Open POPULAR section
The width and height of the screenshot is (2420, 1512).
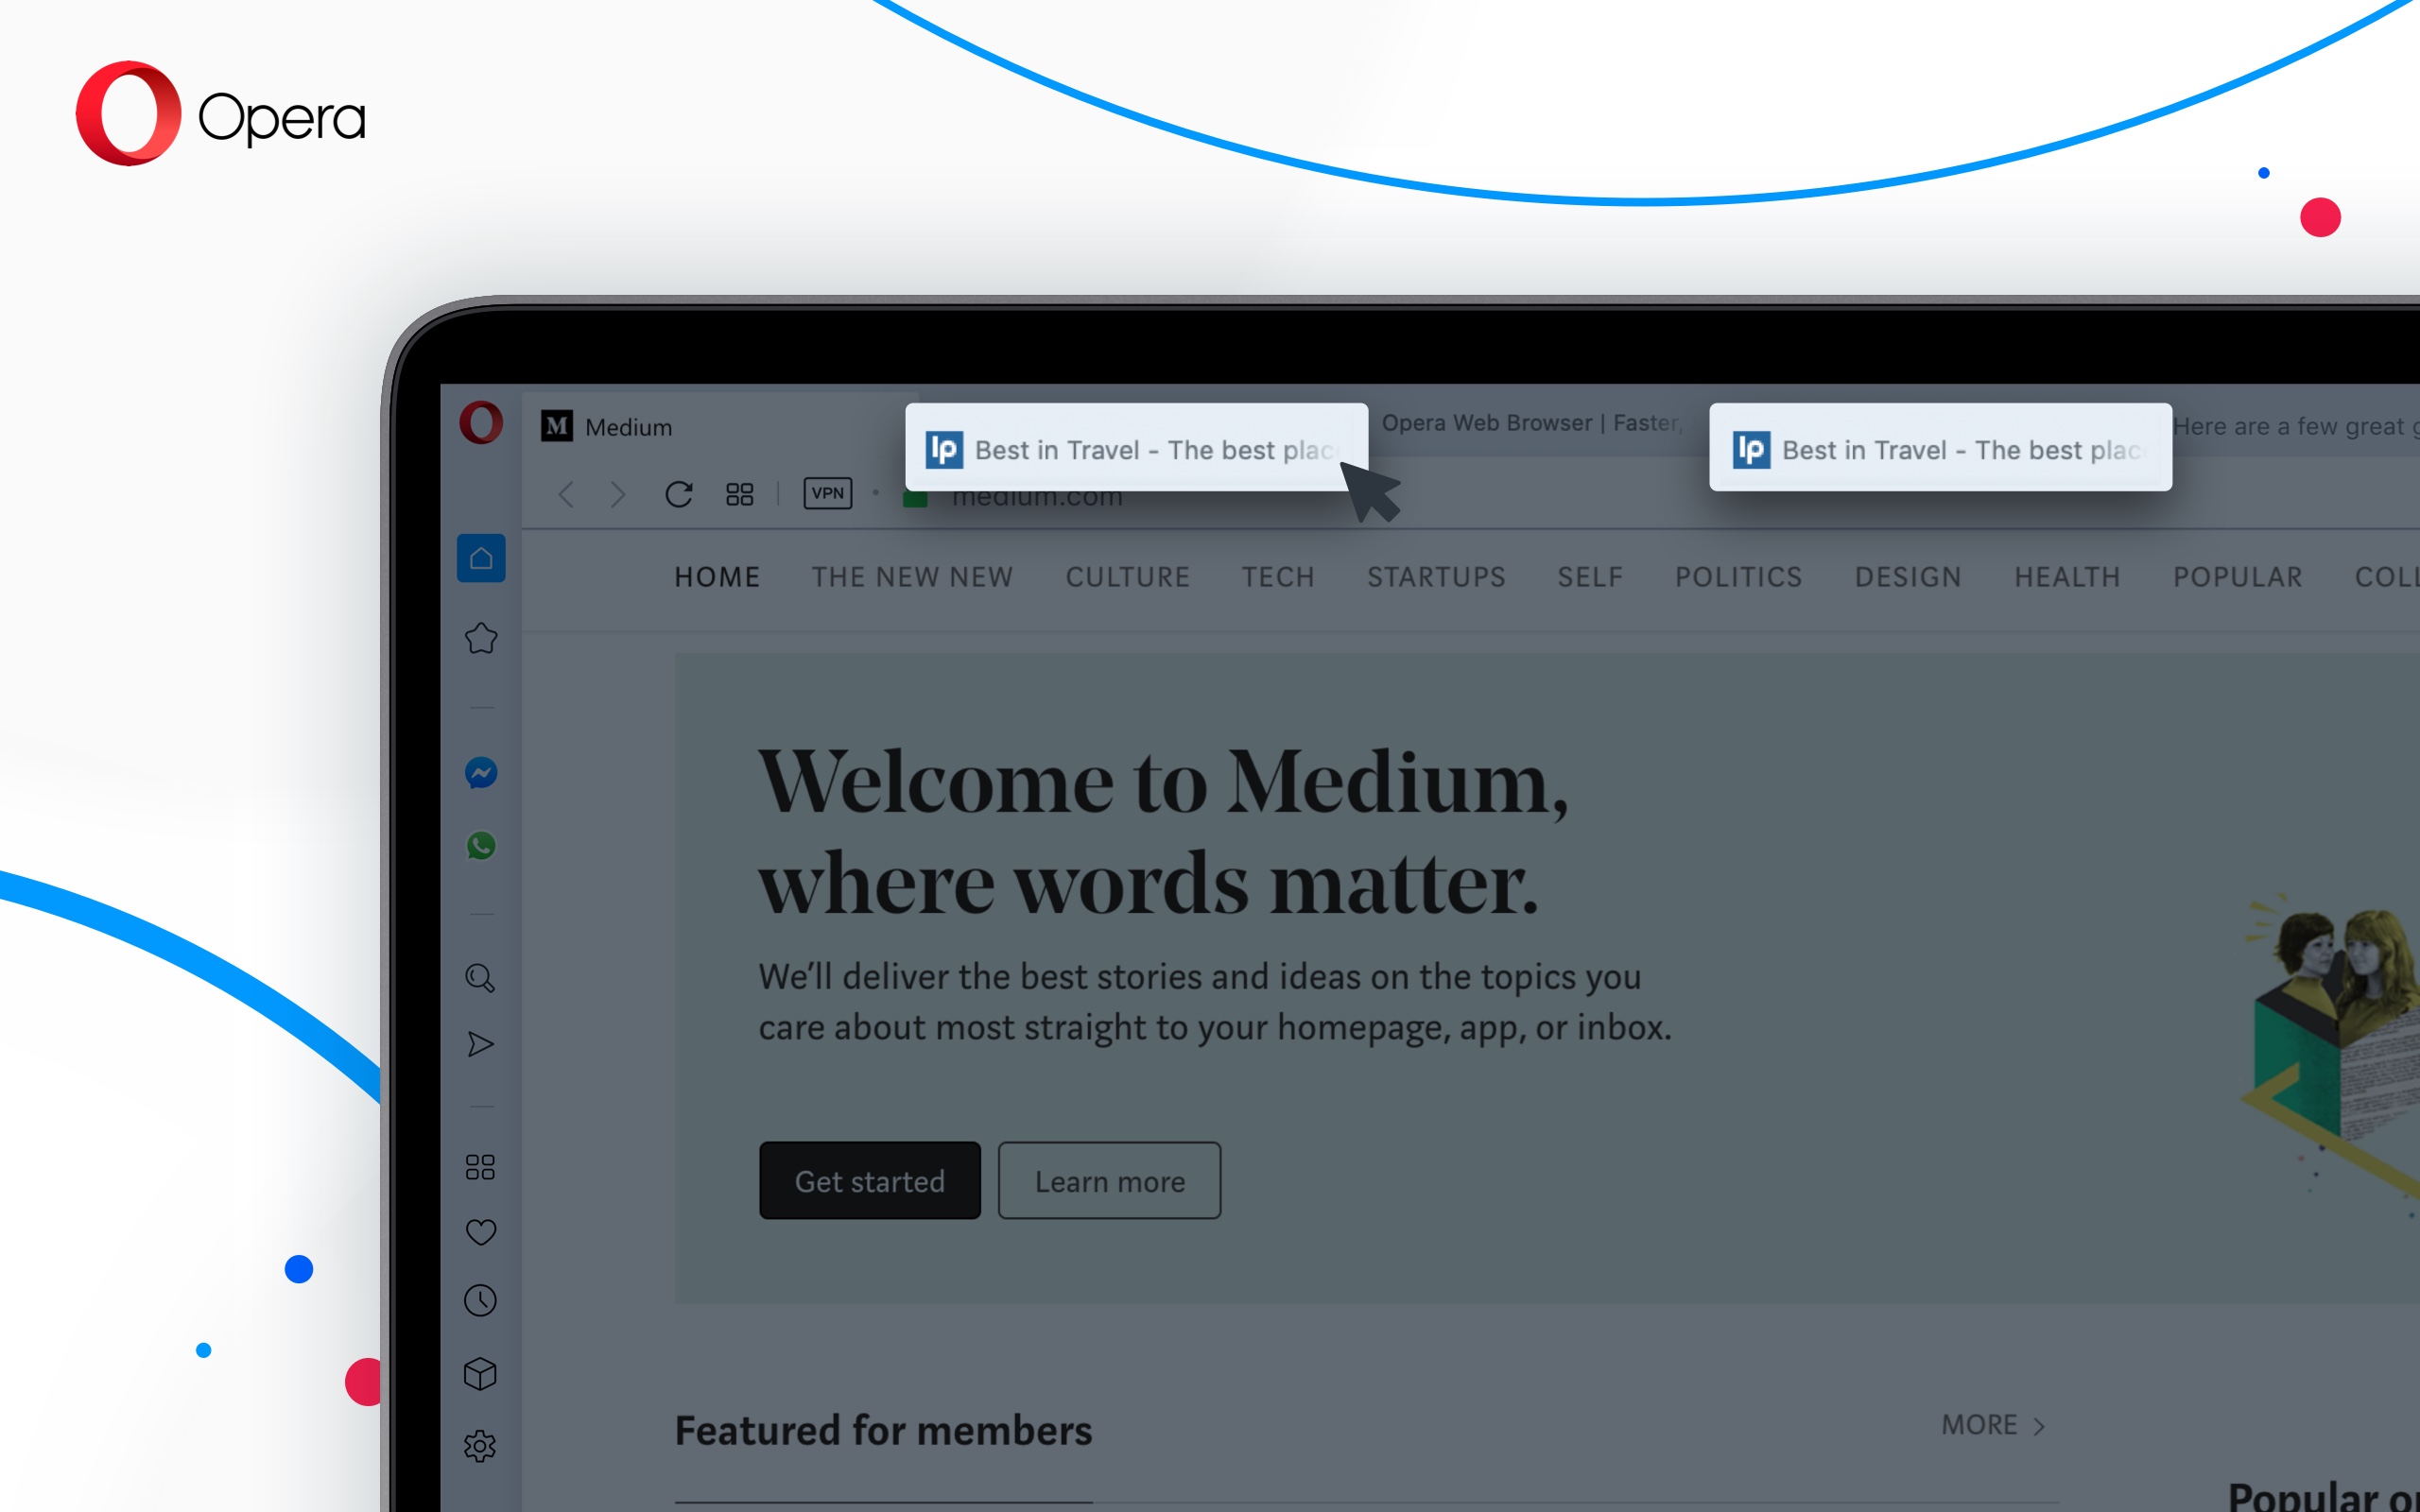(x=2238, y=577)
